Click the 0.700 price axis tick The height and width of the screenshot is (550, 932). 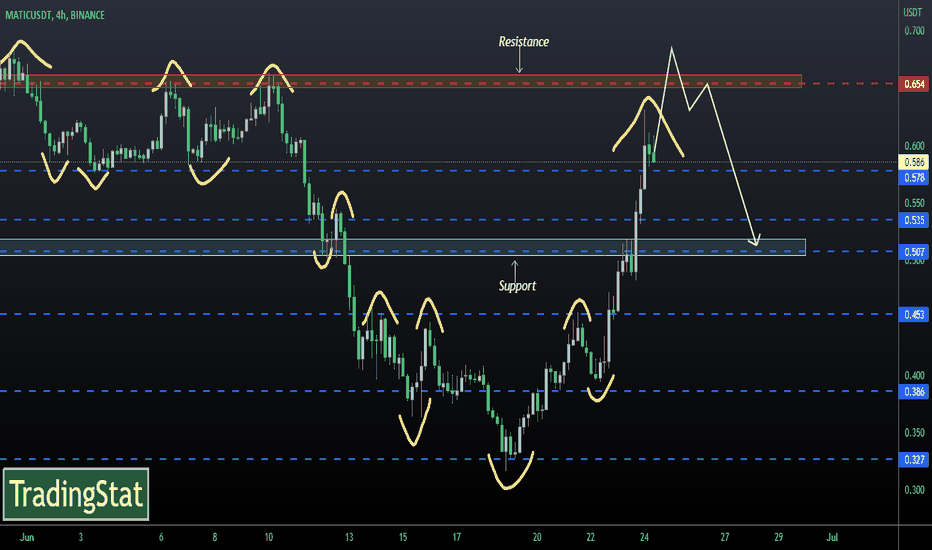[914, 30]
